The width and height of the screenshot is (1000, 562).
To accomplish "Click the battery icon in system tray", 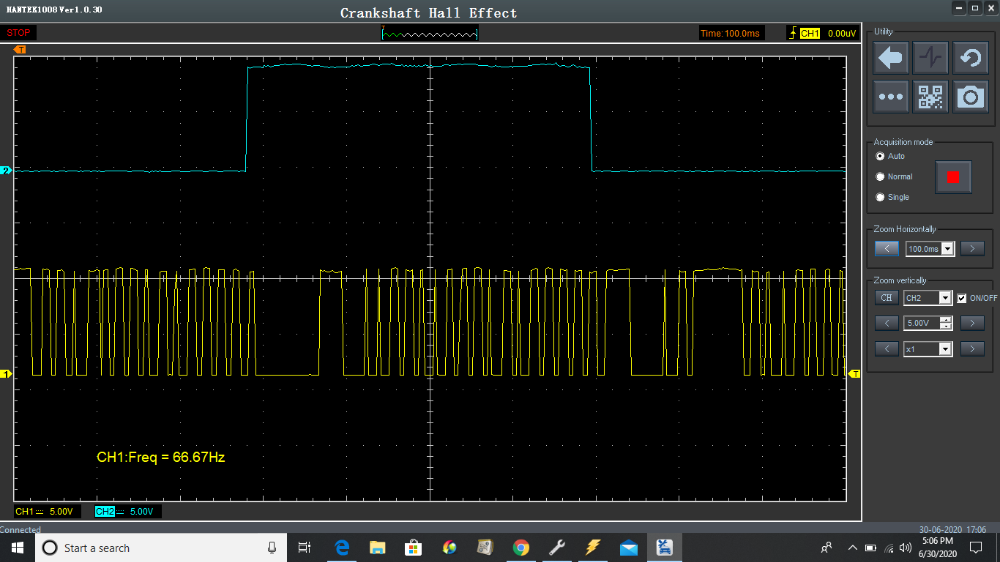I will pyautogui.click(x=871, y=548).
